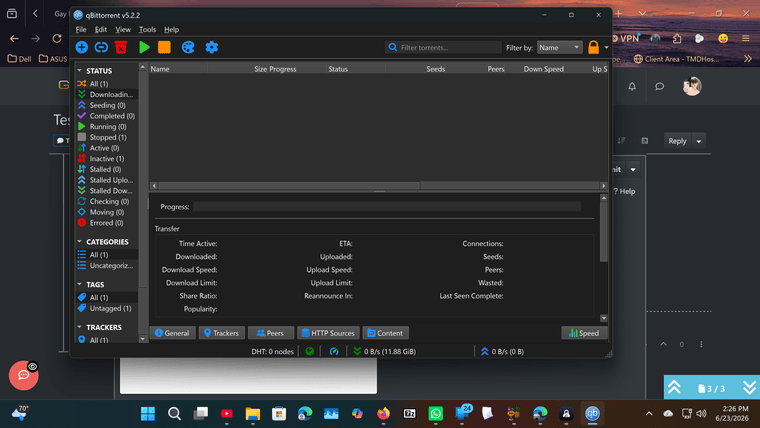The image size is (760, 428).
Task: Collapse the TAGS section
Action: click(x=79, y=284)
